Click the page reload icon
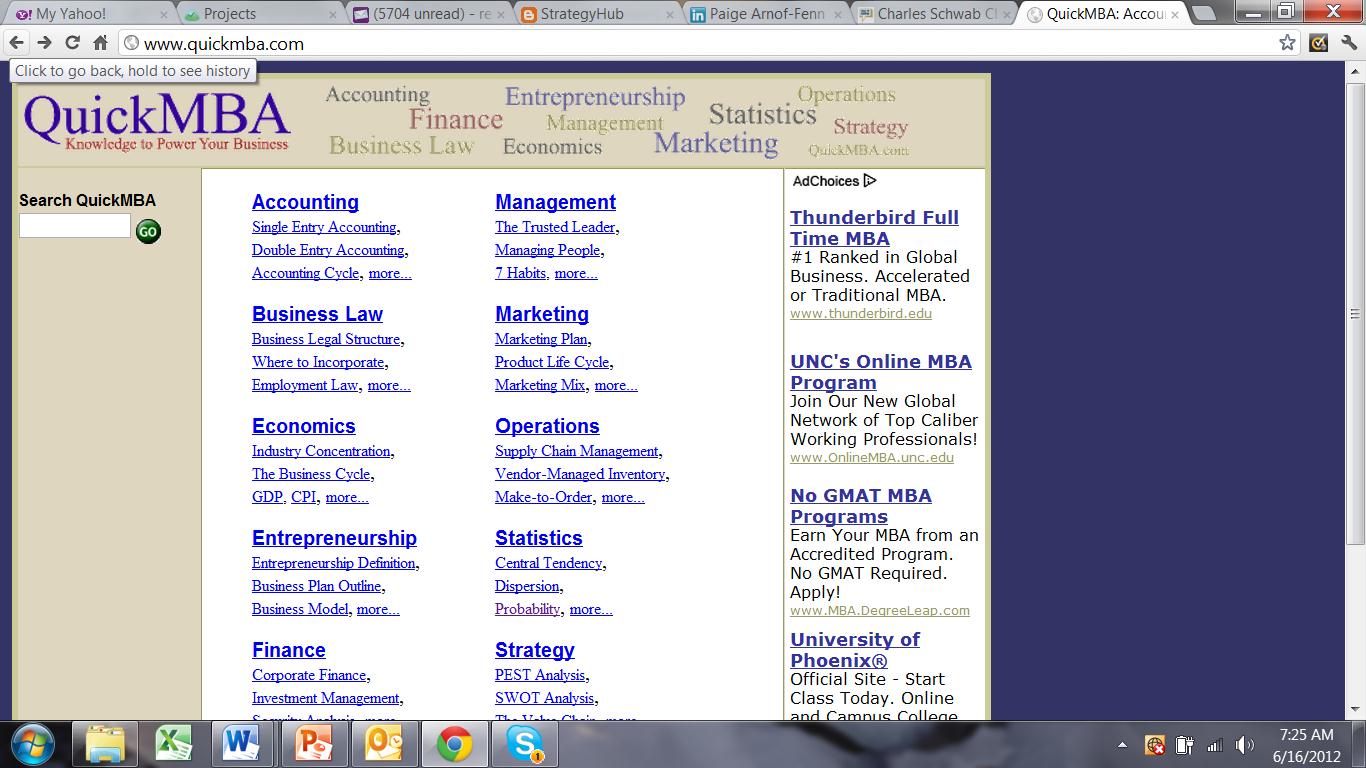This screenshot has width=1366, height=768. click(71, 44)
